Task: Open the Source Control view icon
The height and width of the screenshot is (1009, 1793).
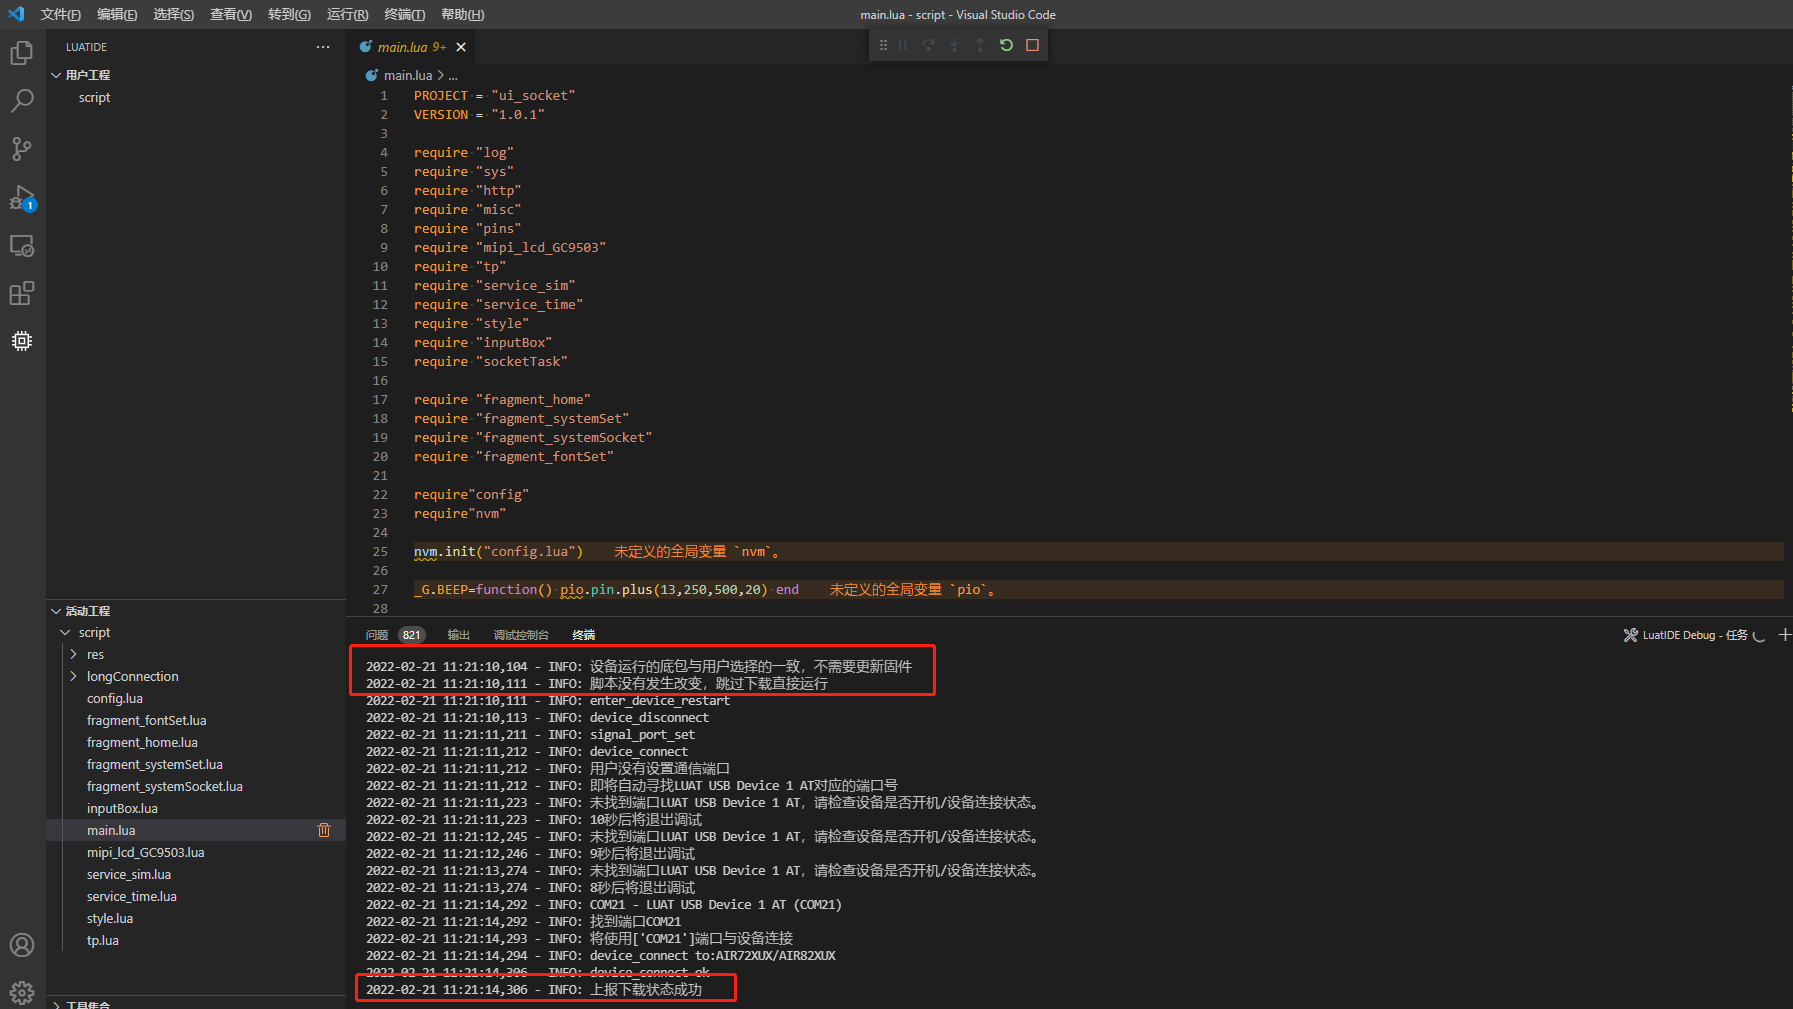Action: [22, 149]
